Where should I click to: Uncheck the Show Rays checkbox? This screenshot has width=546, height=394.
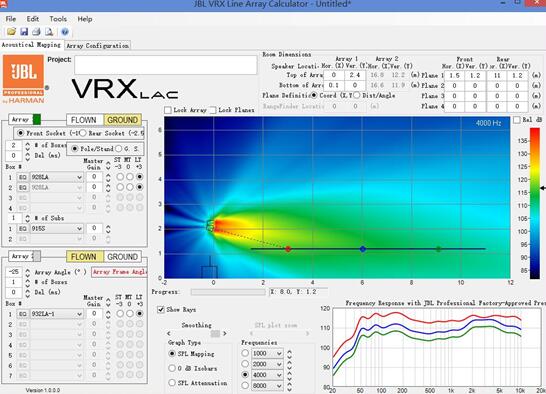(x=161, y=309)
